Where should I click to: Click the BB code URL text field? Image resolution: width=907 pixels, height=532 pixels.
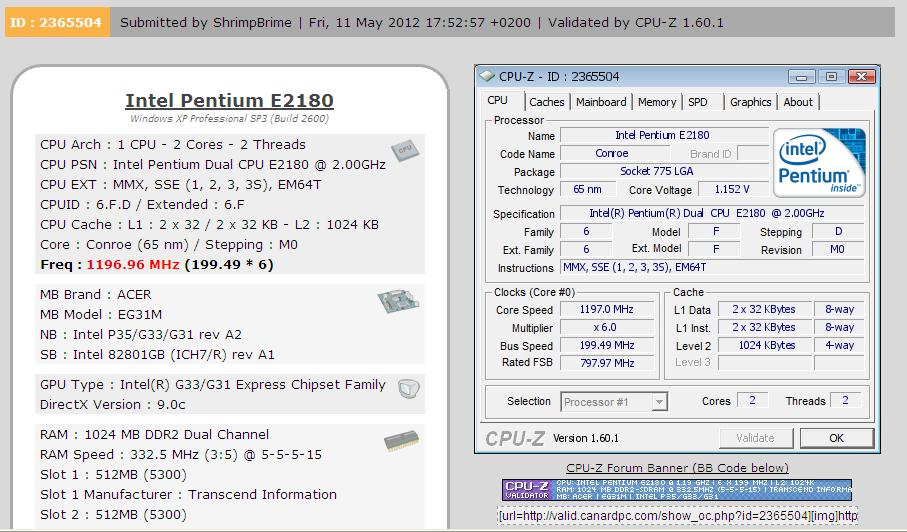677,515
